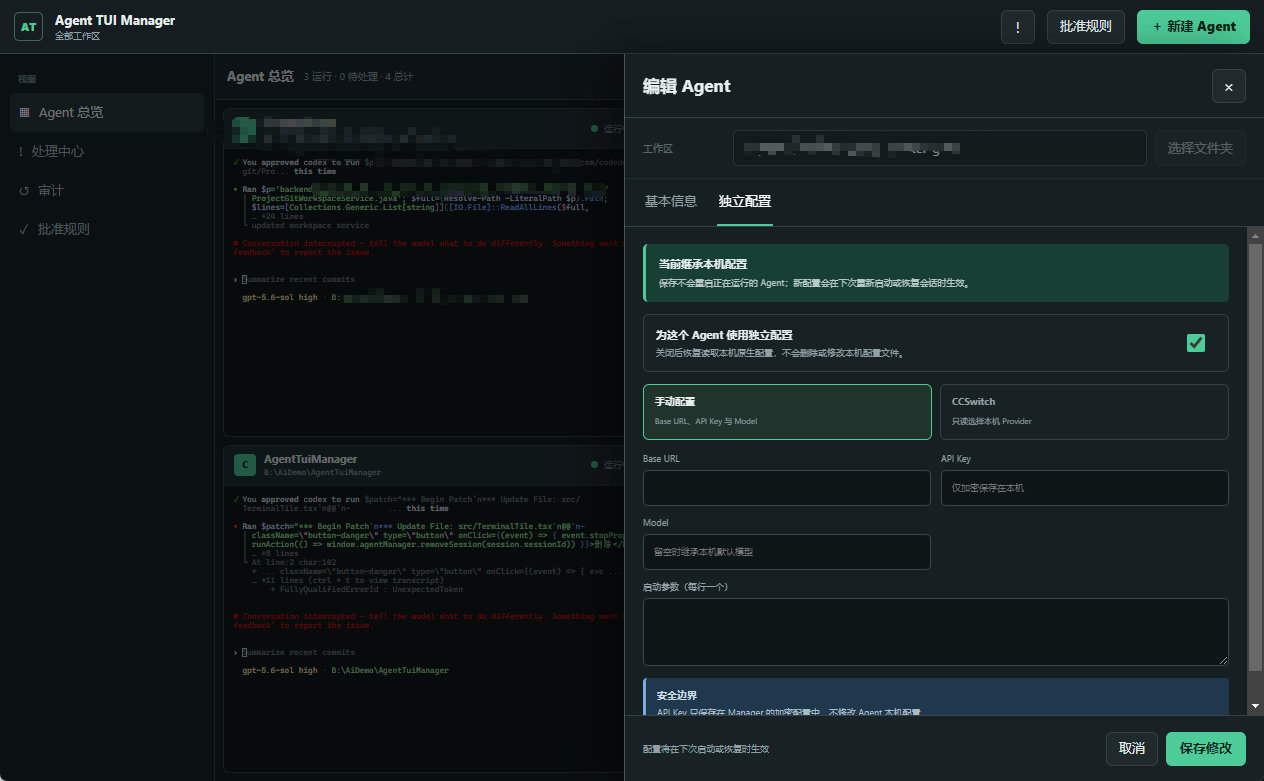The height and width of the screenshot is (781, 1264).
Task: Click the 当前继承本机配置 notice banner
Action: click(936, 273)
